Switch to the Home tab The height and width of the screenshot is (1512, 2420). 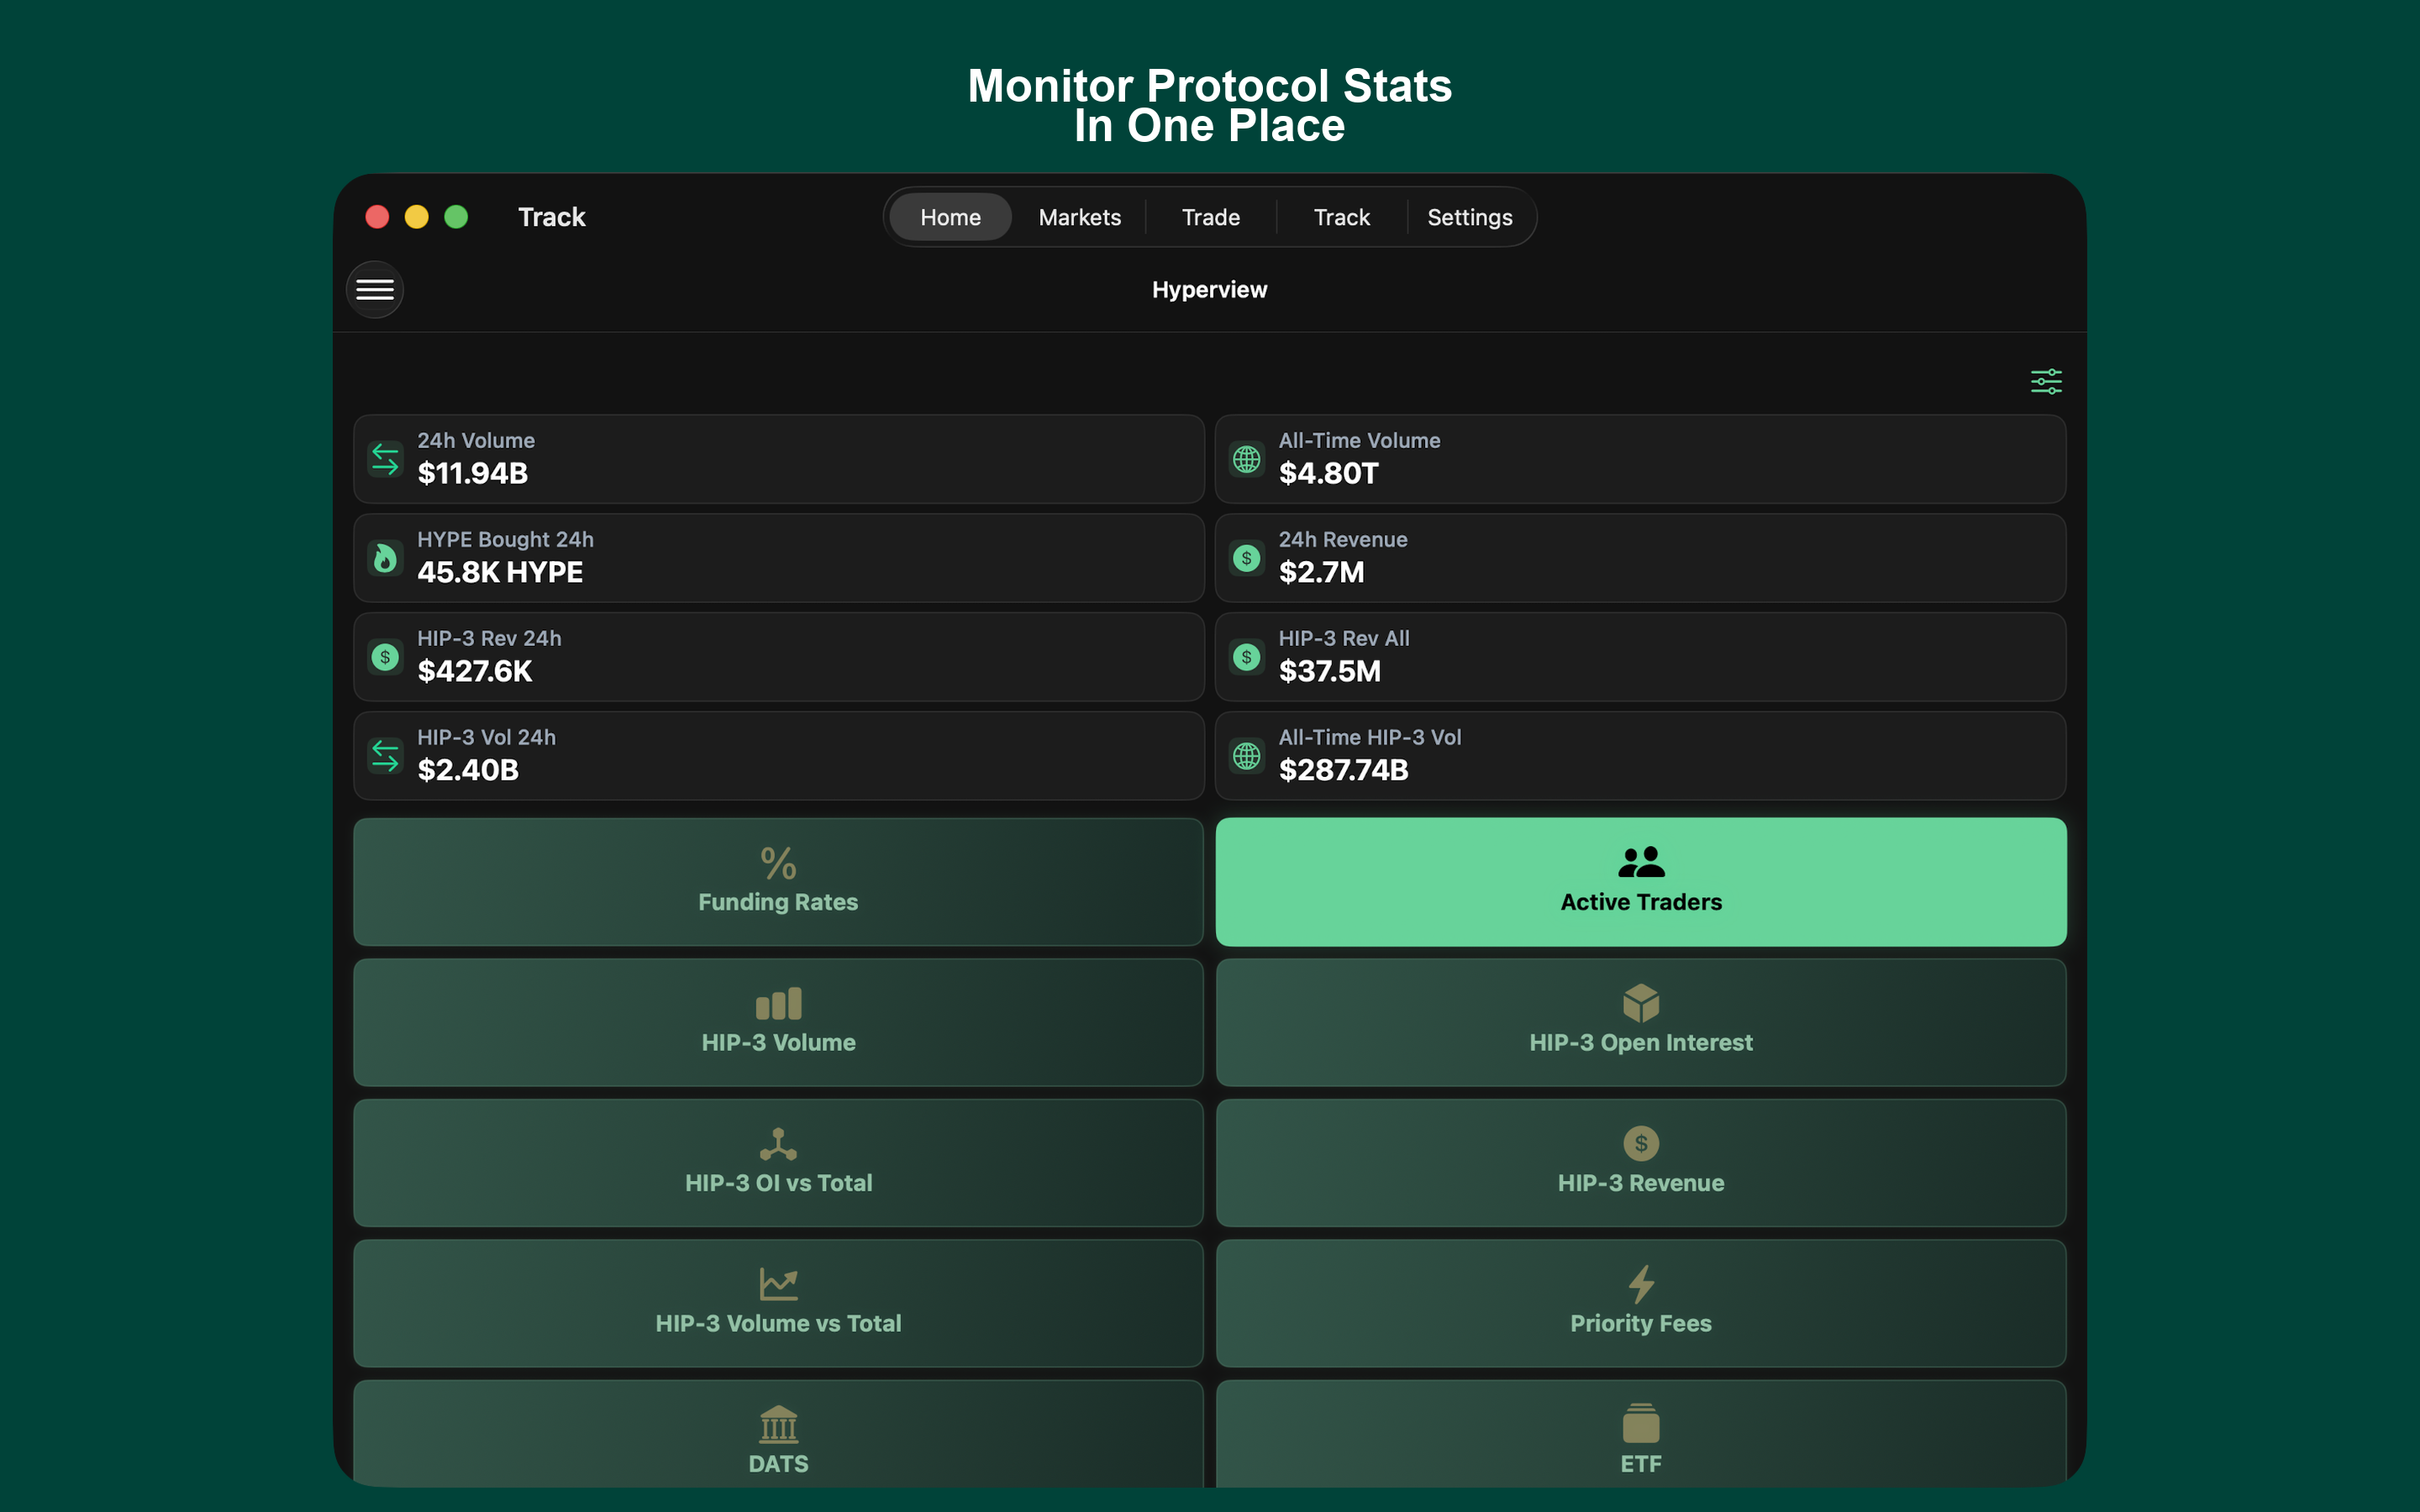(950, 217)
